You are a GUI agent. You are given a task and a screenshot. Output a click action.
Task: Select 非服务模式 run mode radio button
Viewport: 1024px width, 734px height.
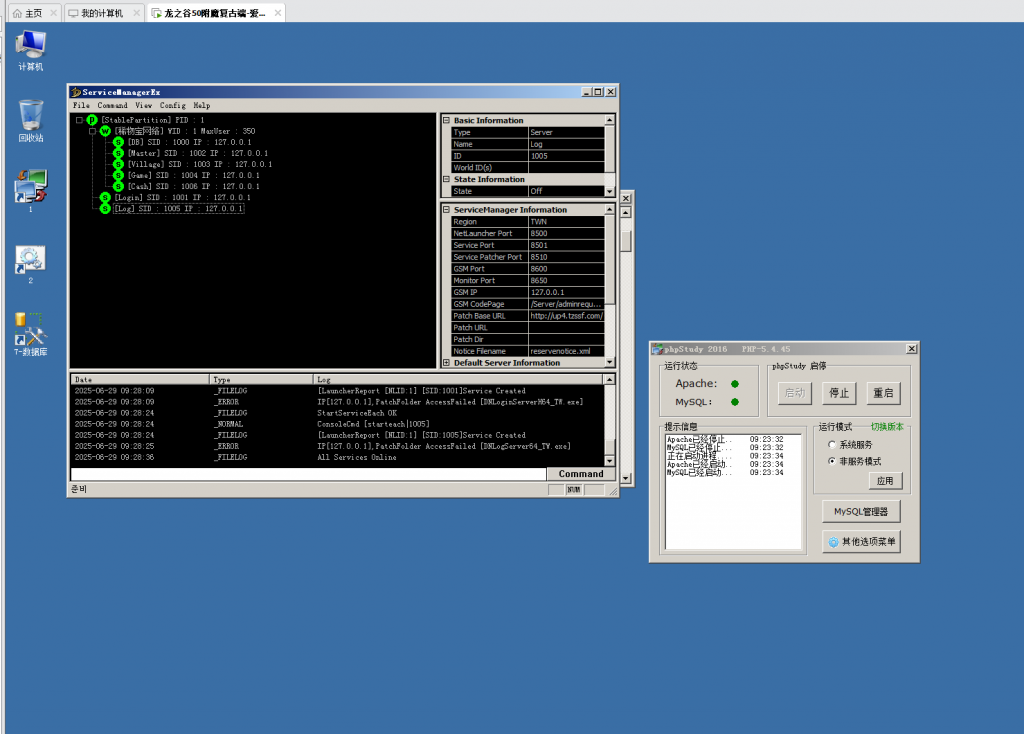(832, 461)
